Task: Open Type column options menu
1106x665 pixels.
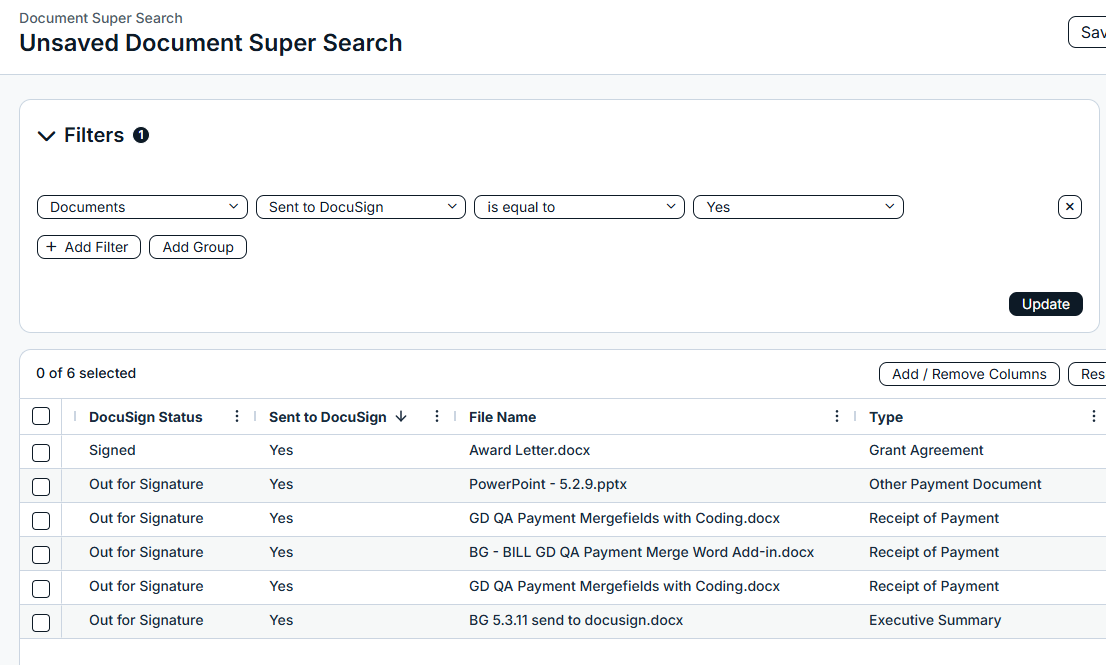Action: [1093, 416]
